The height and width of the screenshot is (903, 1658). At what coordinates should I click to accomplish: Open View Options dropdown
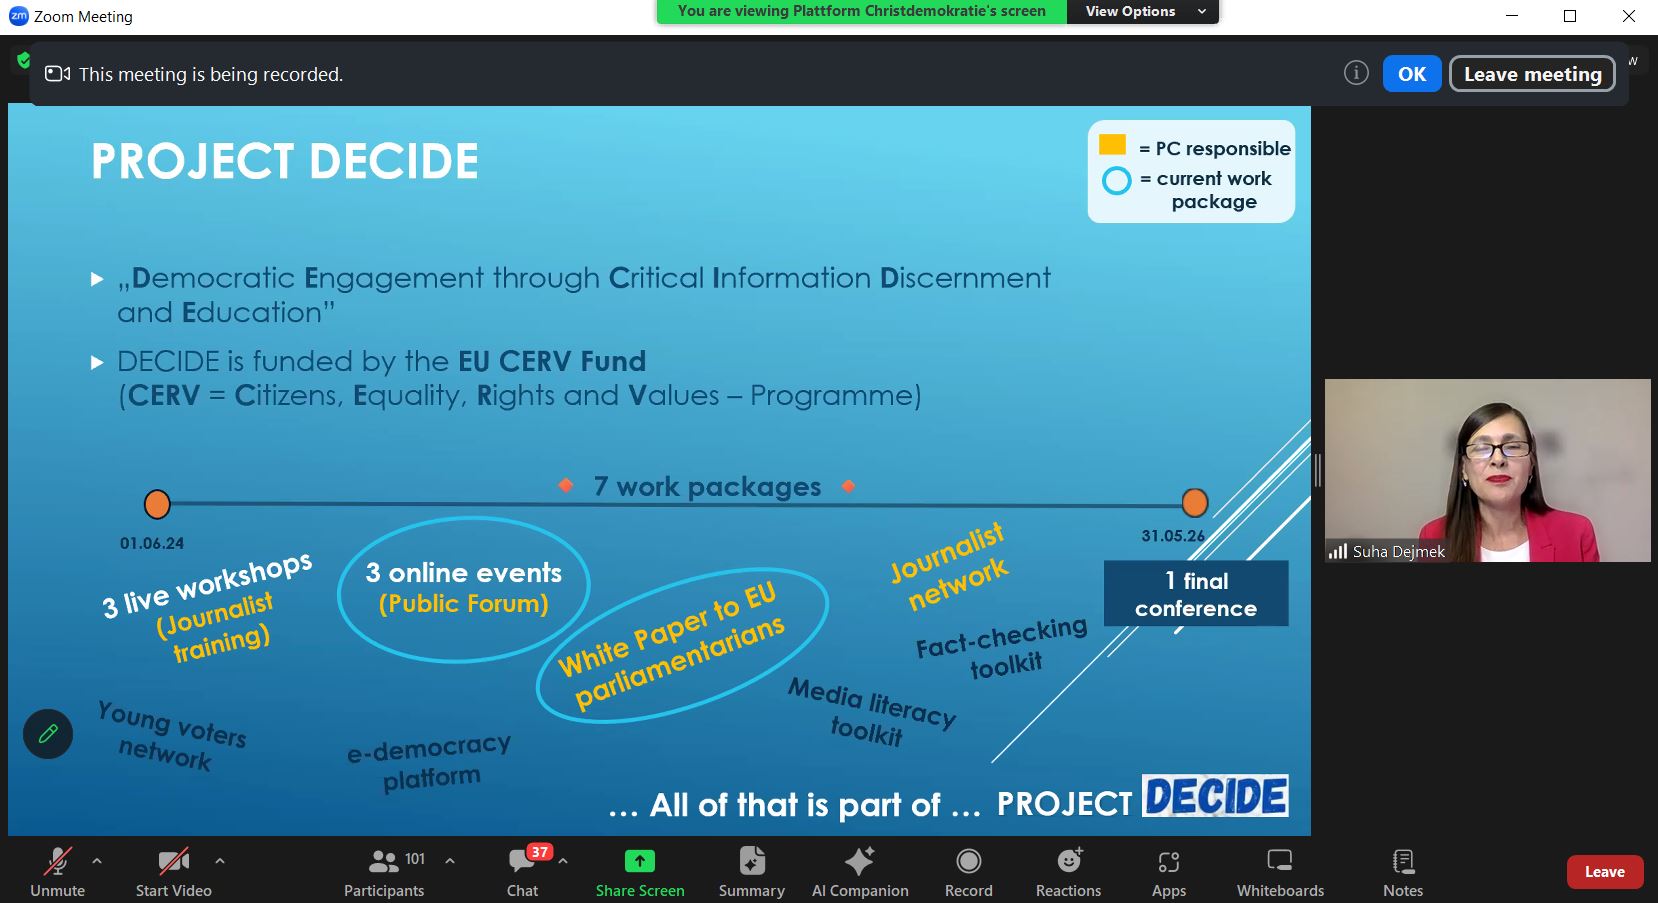point(1143,11)
